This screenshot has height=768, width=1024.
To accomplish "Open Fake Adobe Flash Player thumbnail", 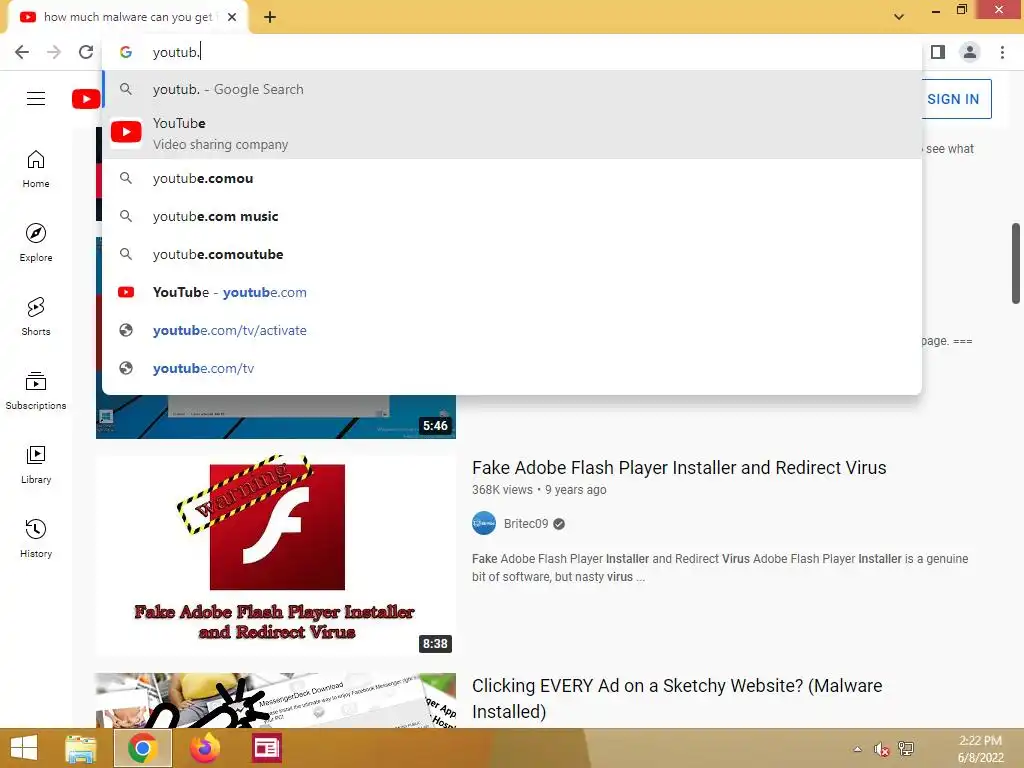I will point(276,555).
